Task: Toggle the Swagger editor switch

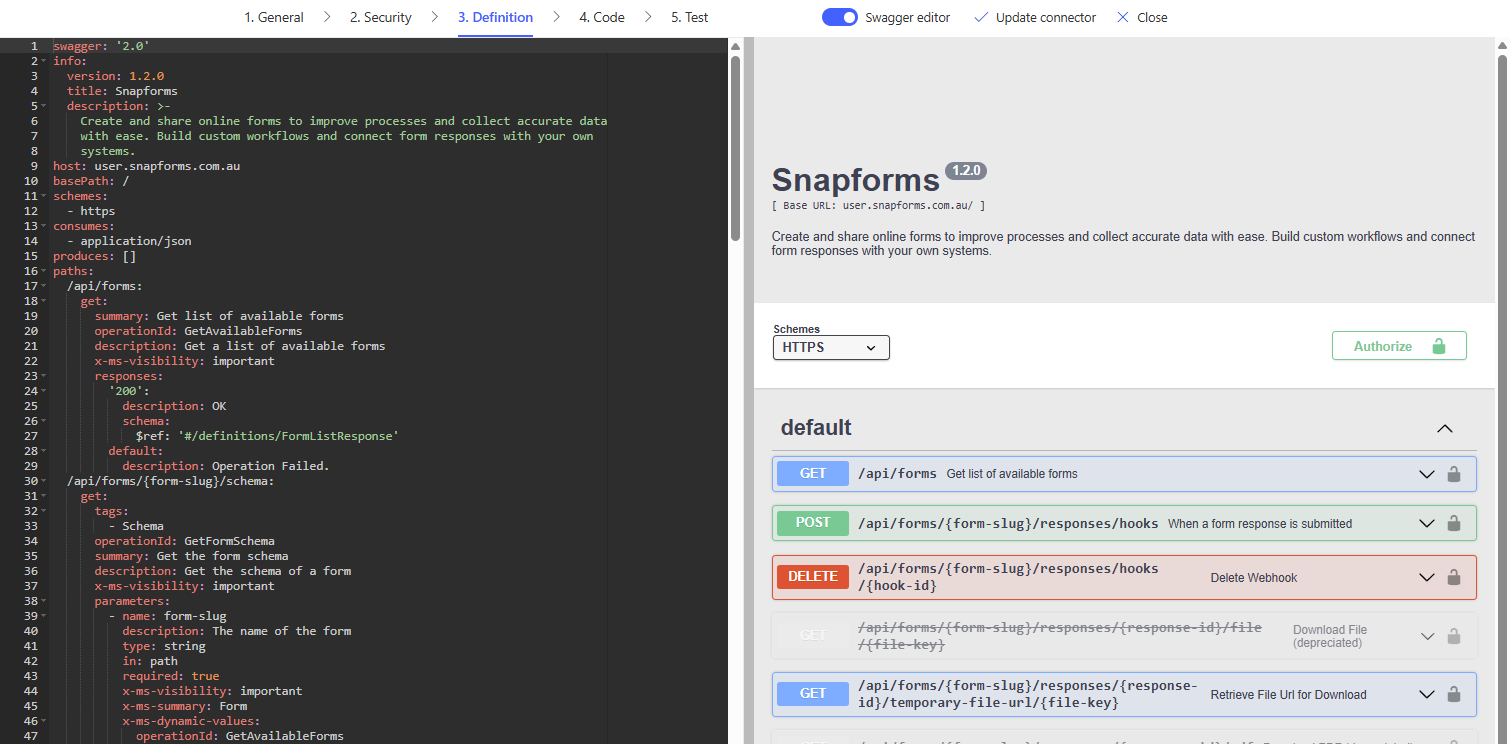Action: click(840, 17)
